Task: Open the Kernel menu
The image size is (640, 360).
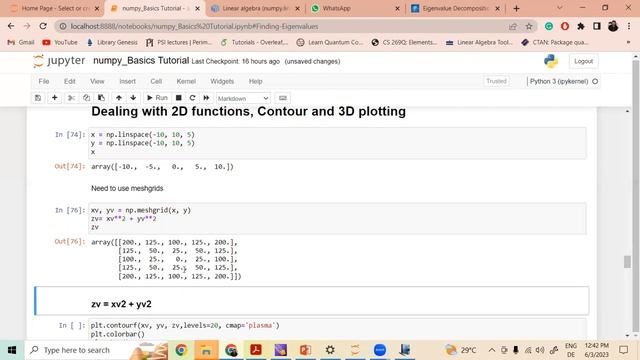Action: click(x=186, y=81)
